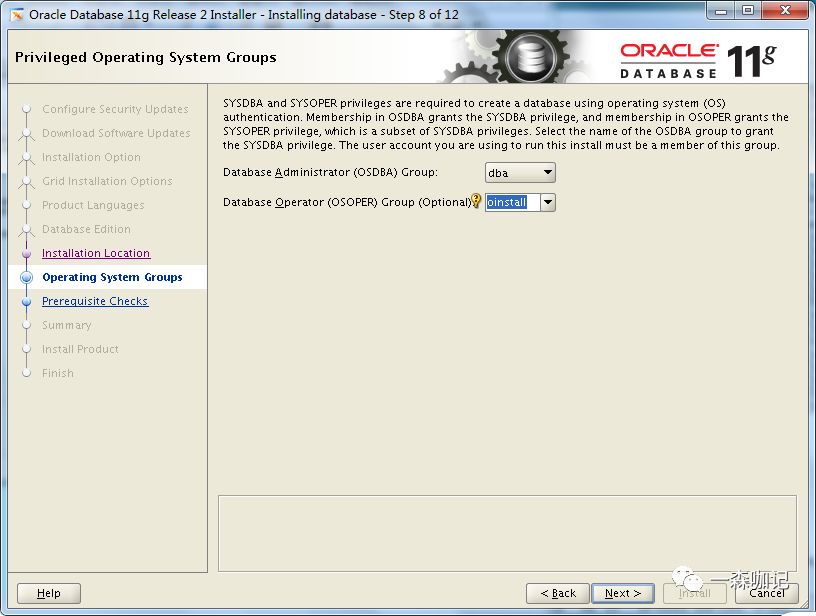
Task: Click the Database Administrator (OSDBA) Group label
Action: [x=330, y=172]
